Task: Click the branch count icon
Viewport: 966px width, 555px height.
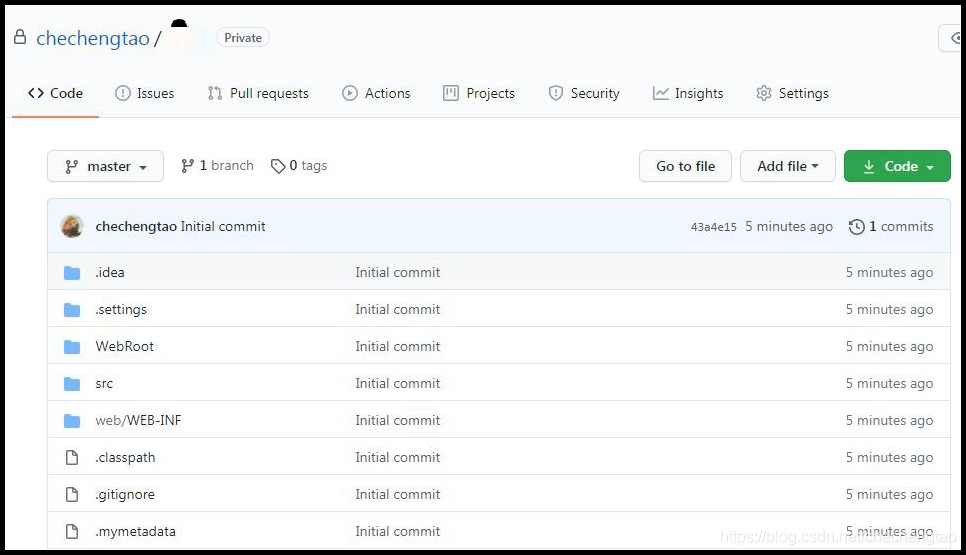Action: 187,166
